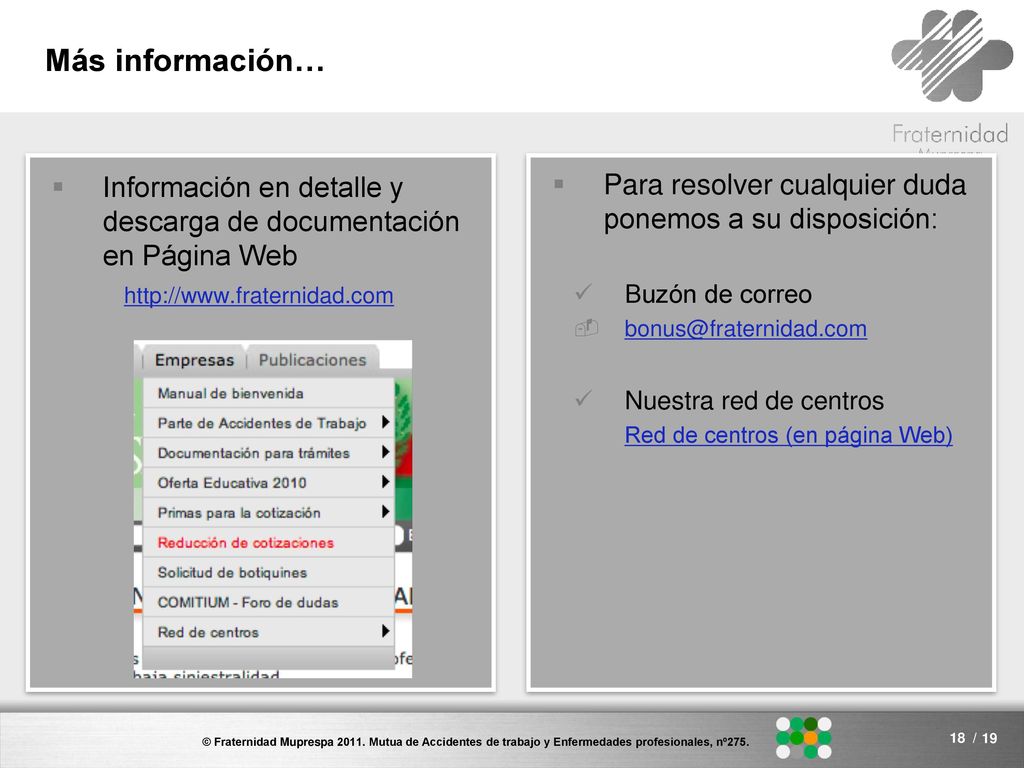Click the Nuestra red de centros text

tap(754, 400)
